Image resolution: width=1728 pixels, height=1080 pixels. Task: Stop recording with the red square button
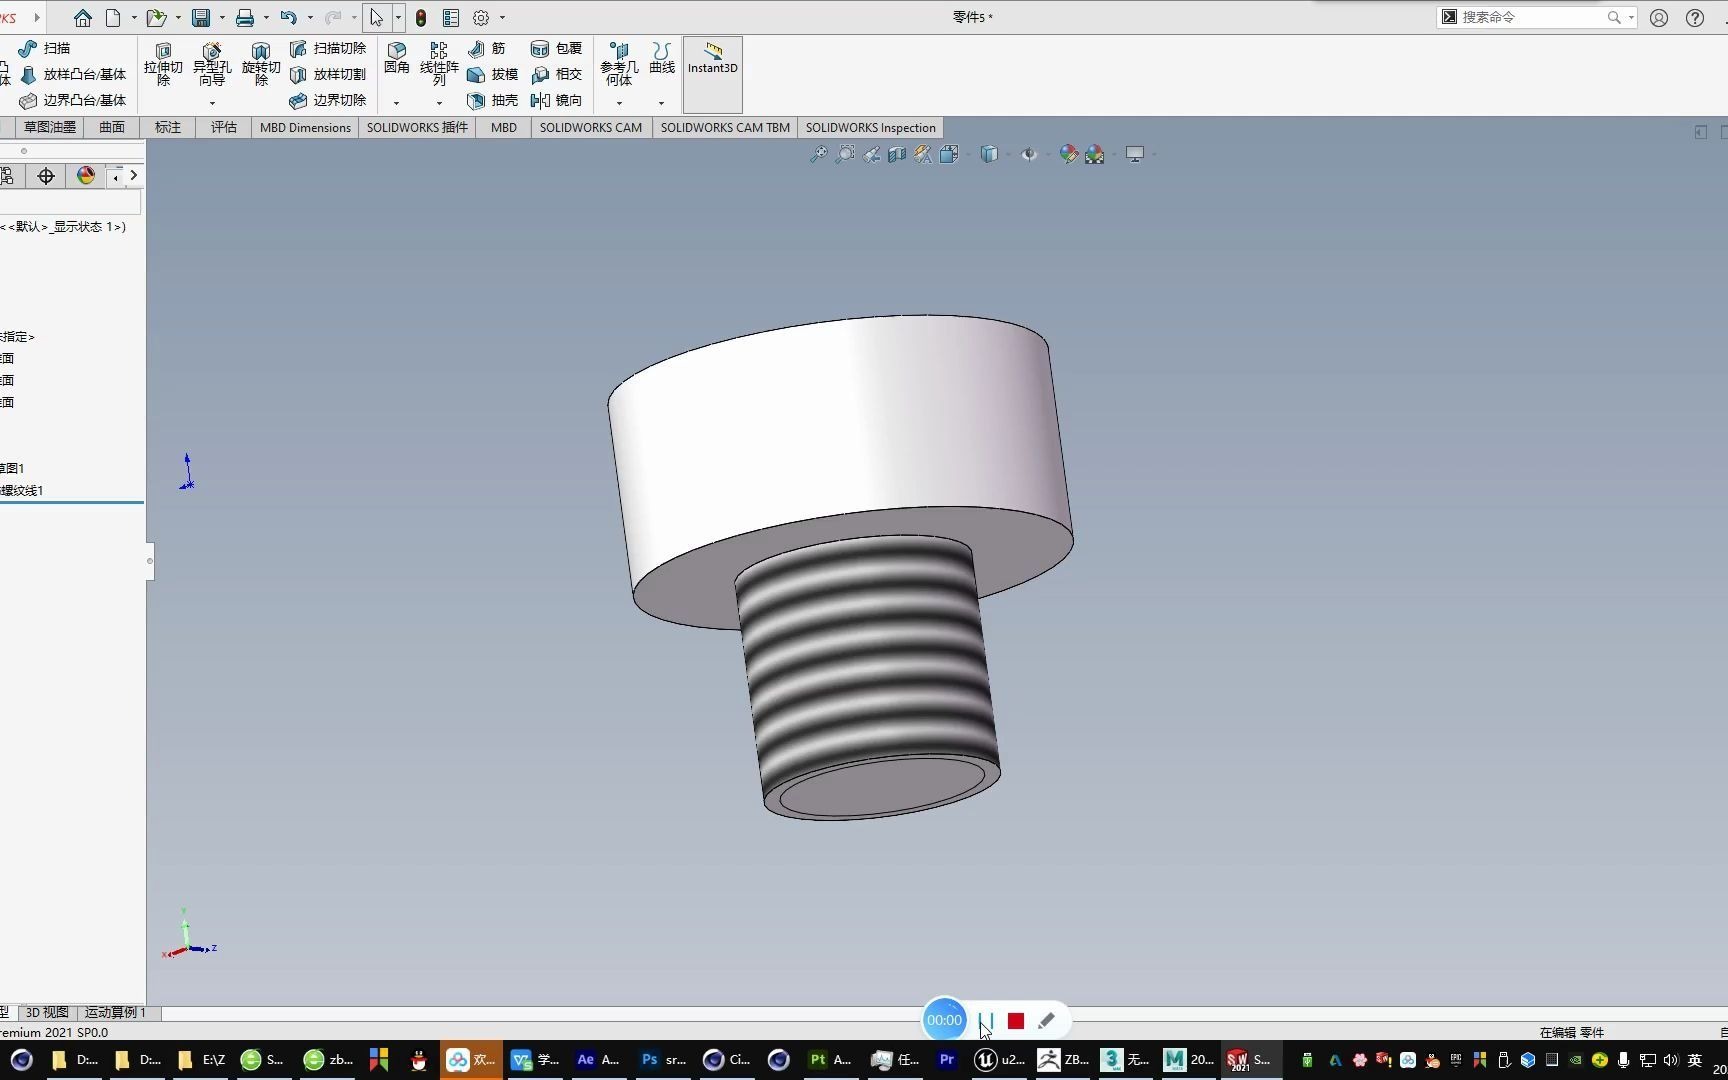pos(1016,1021)
